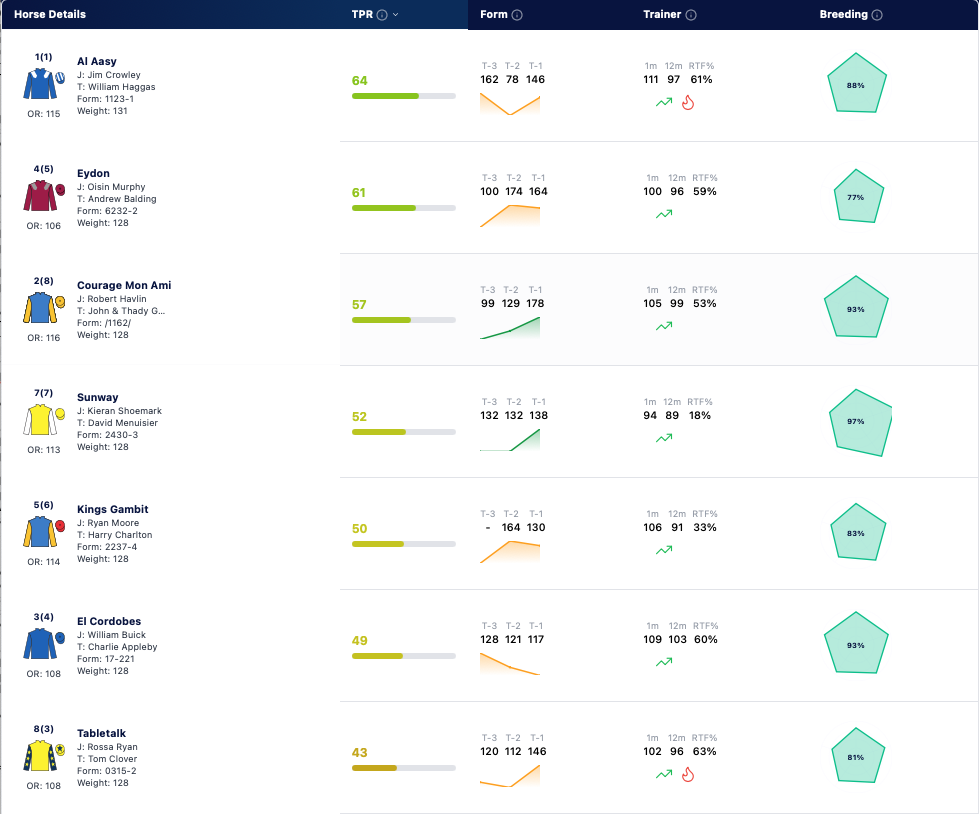The height and width of the screenshot is (814, 979).
Task: Click Al Aasy's blue jockey silks icon
Action: click(x=44, y=84)
